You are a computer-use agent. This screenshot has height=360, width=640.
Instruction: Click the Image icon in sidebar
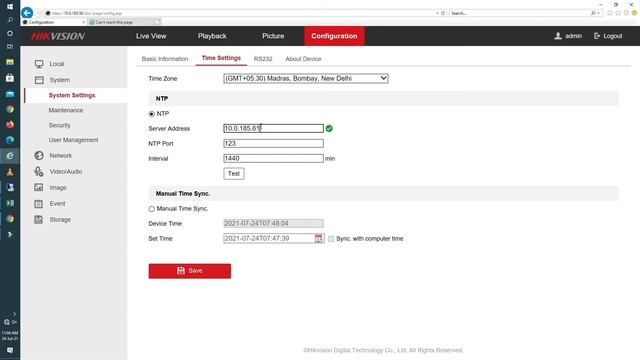(x=39, y=187)
